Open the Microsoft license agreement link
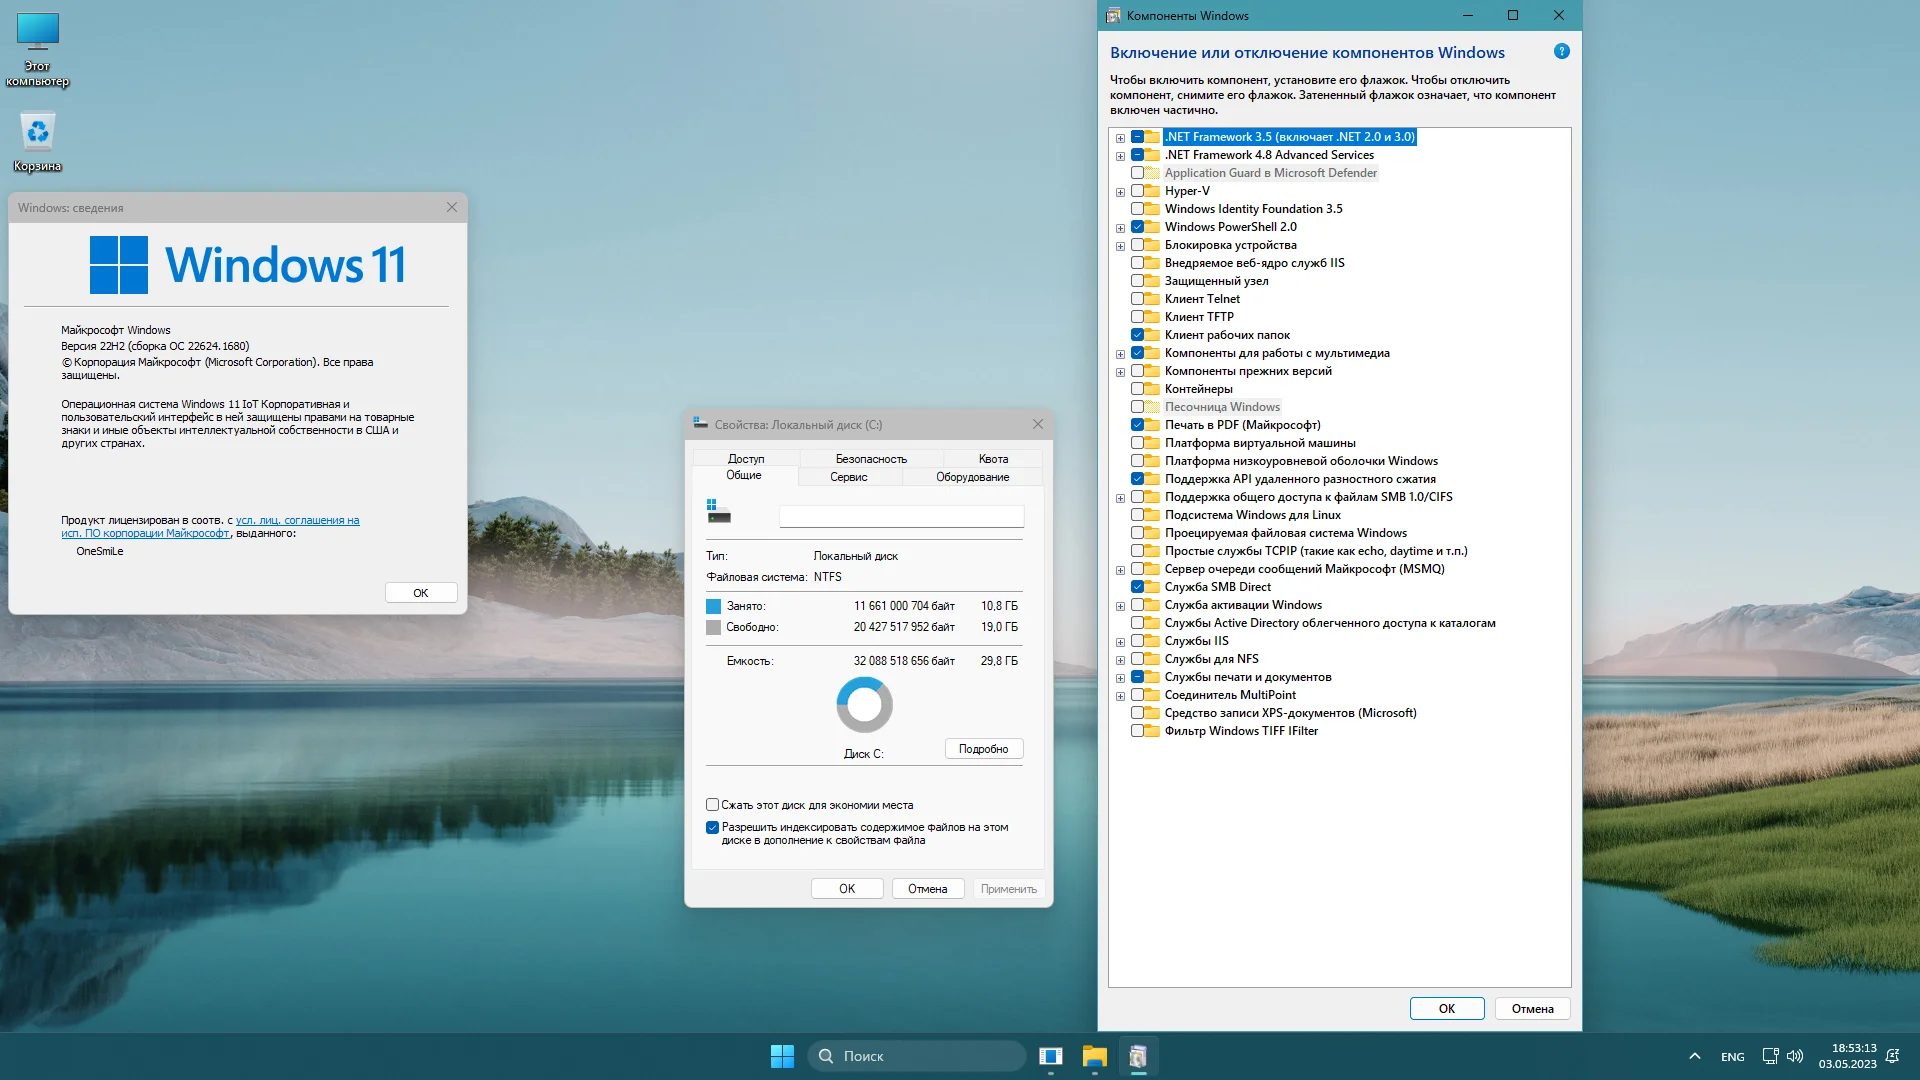The height and width of the screenshot is (1080, 1920). [297, 520]
